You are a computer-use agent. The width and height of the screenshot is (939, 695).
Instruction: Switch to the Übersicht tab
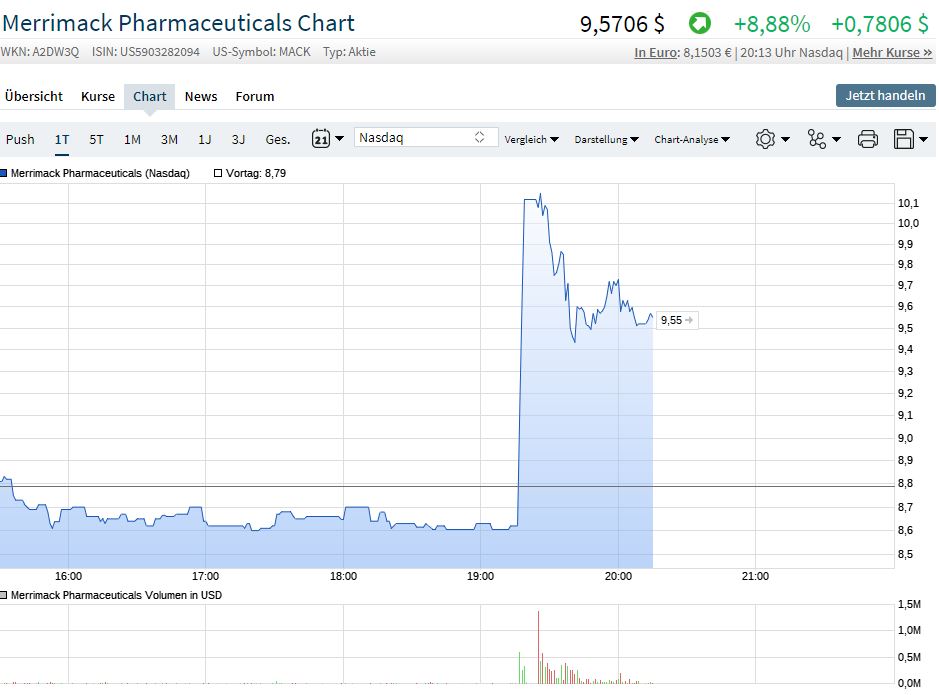tap(34, 96)
